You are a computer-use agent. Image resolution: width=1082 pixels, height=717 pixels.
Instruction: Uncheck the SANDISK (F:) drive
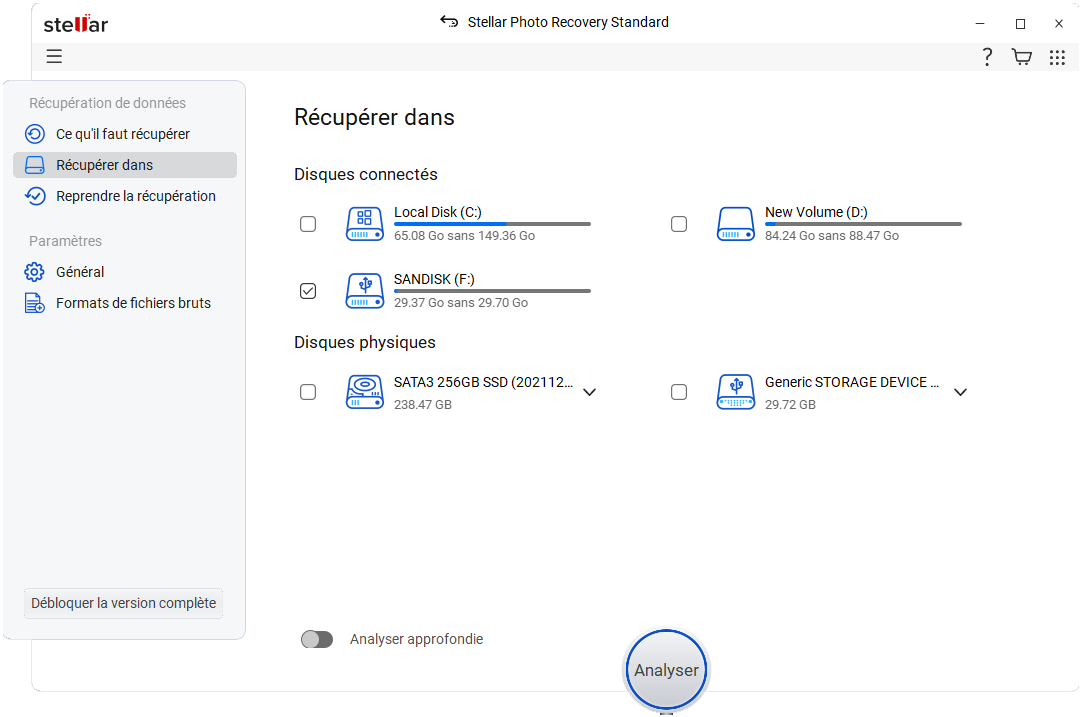point(308,291)
